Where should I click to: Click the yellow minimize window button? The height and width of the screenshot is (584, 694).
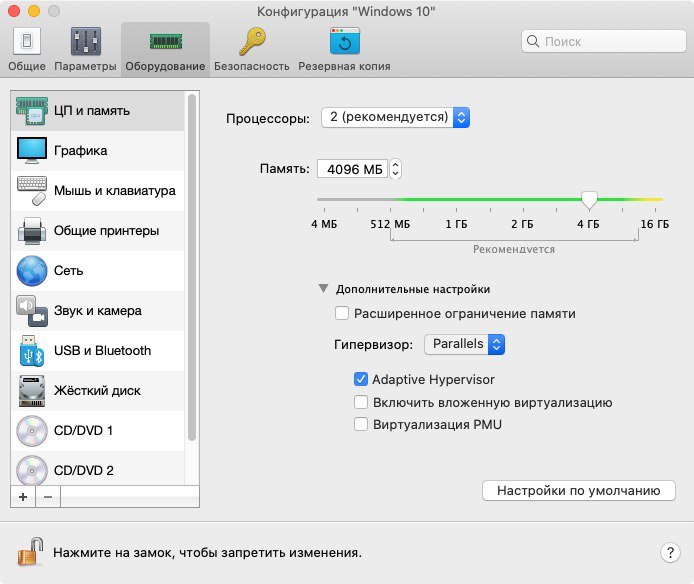coord(34,11)
